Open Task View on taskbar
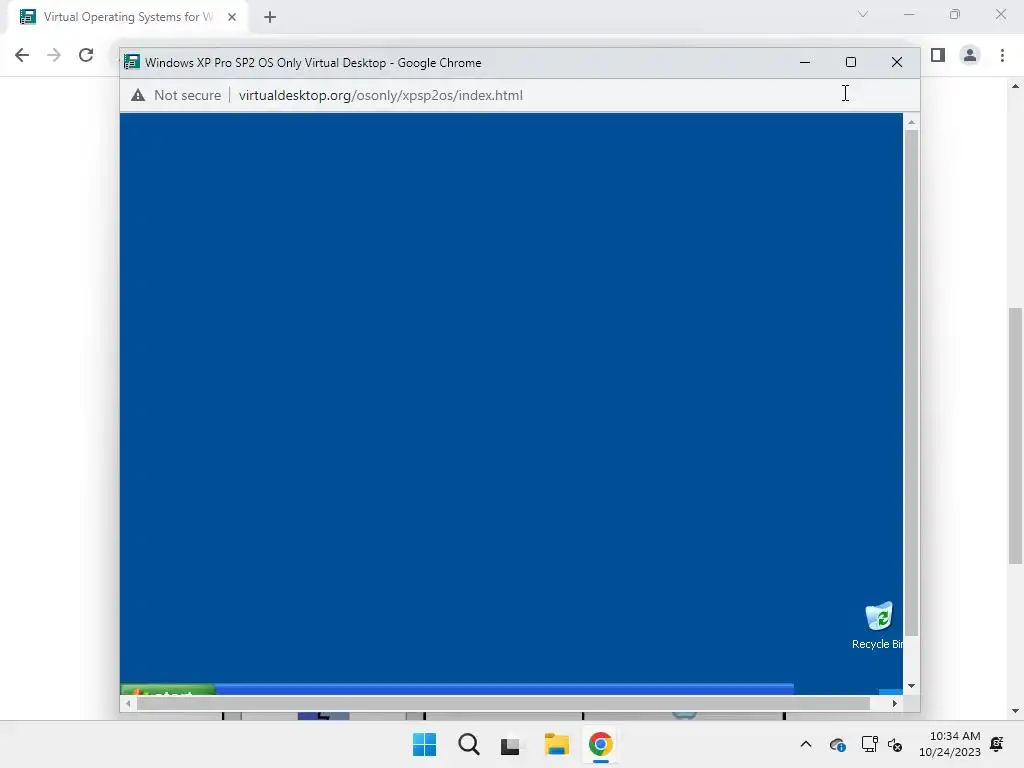The image size is (1024, 768). coord(512,744)
